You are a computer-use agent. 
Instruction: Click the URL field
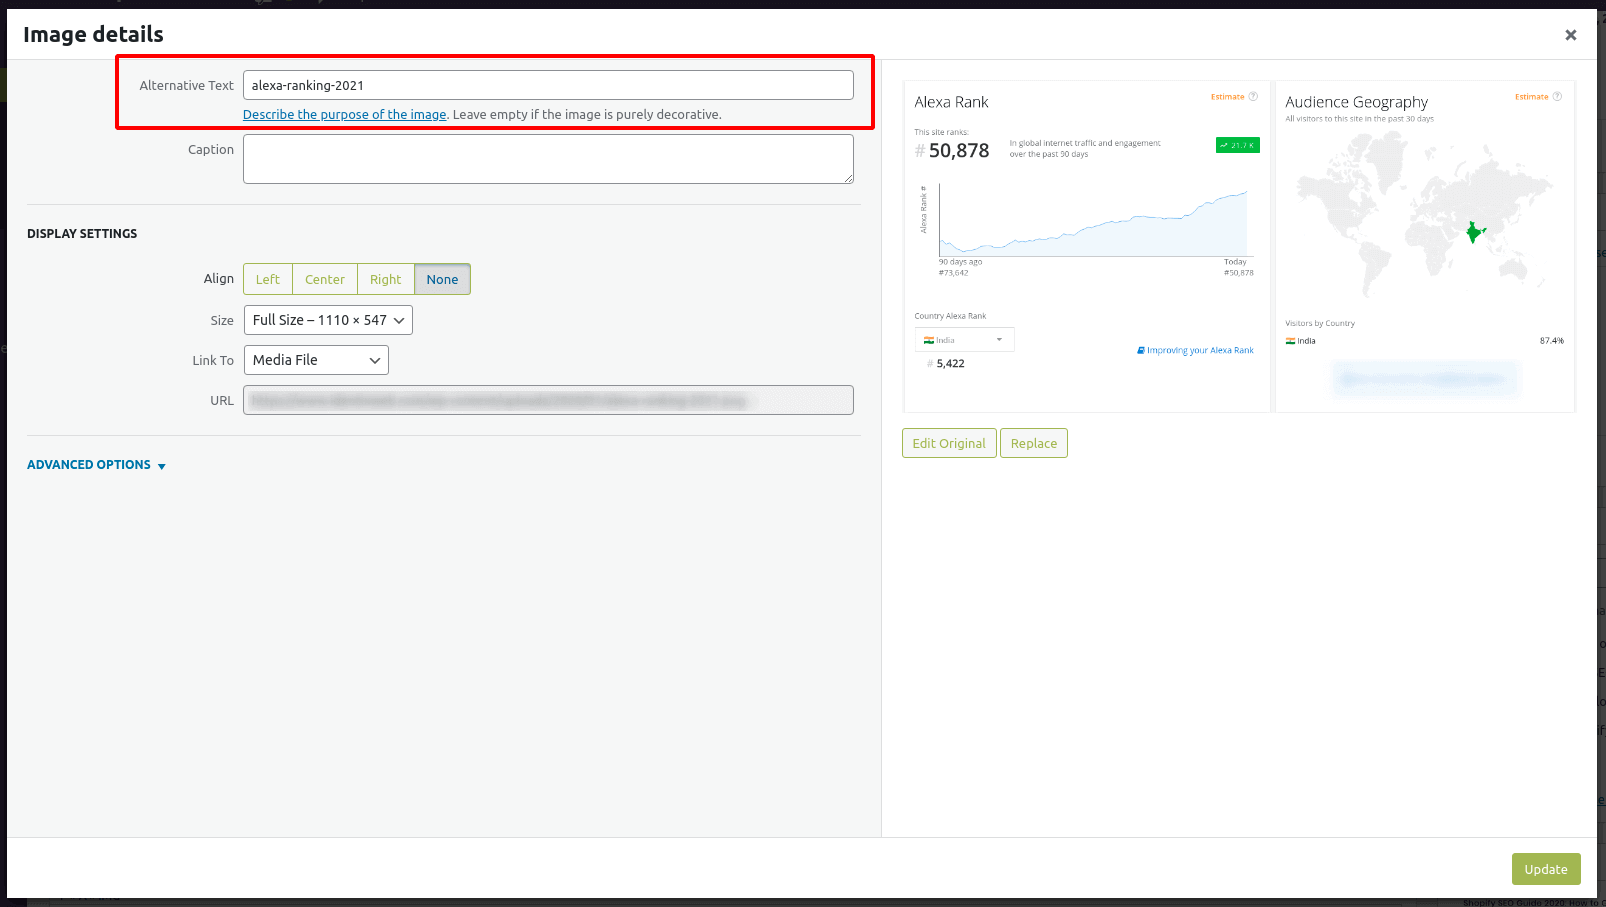pyautogui.click(x=548, y=400)
